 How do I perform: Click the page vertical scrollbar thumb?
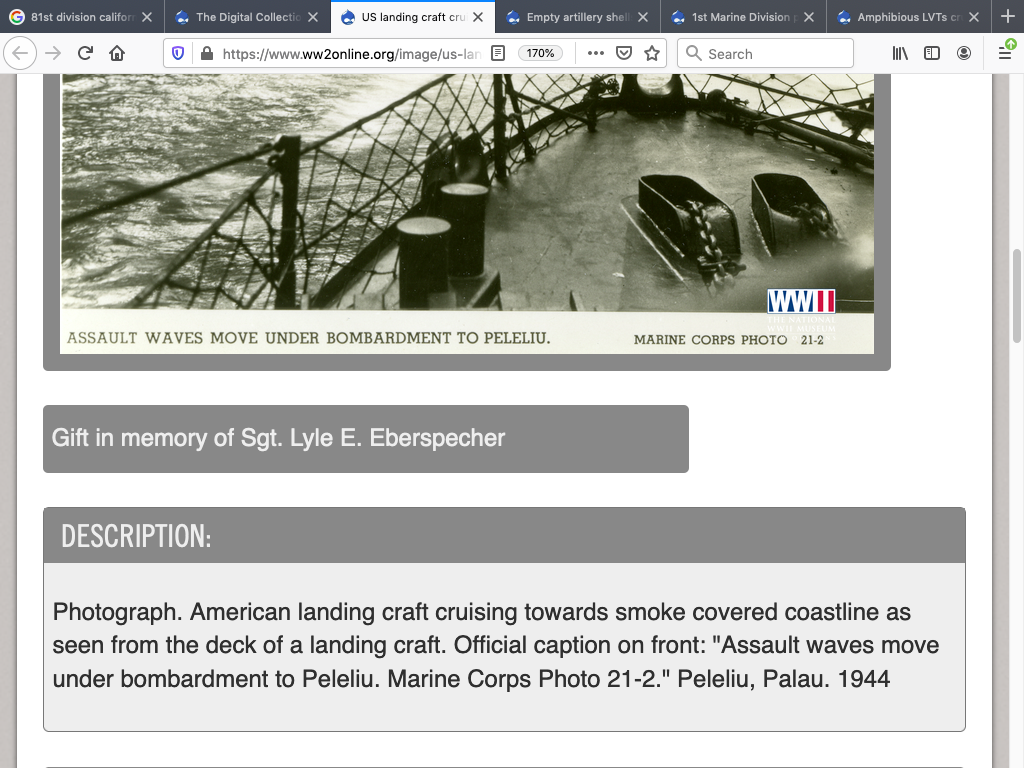tap(1017, 295)
